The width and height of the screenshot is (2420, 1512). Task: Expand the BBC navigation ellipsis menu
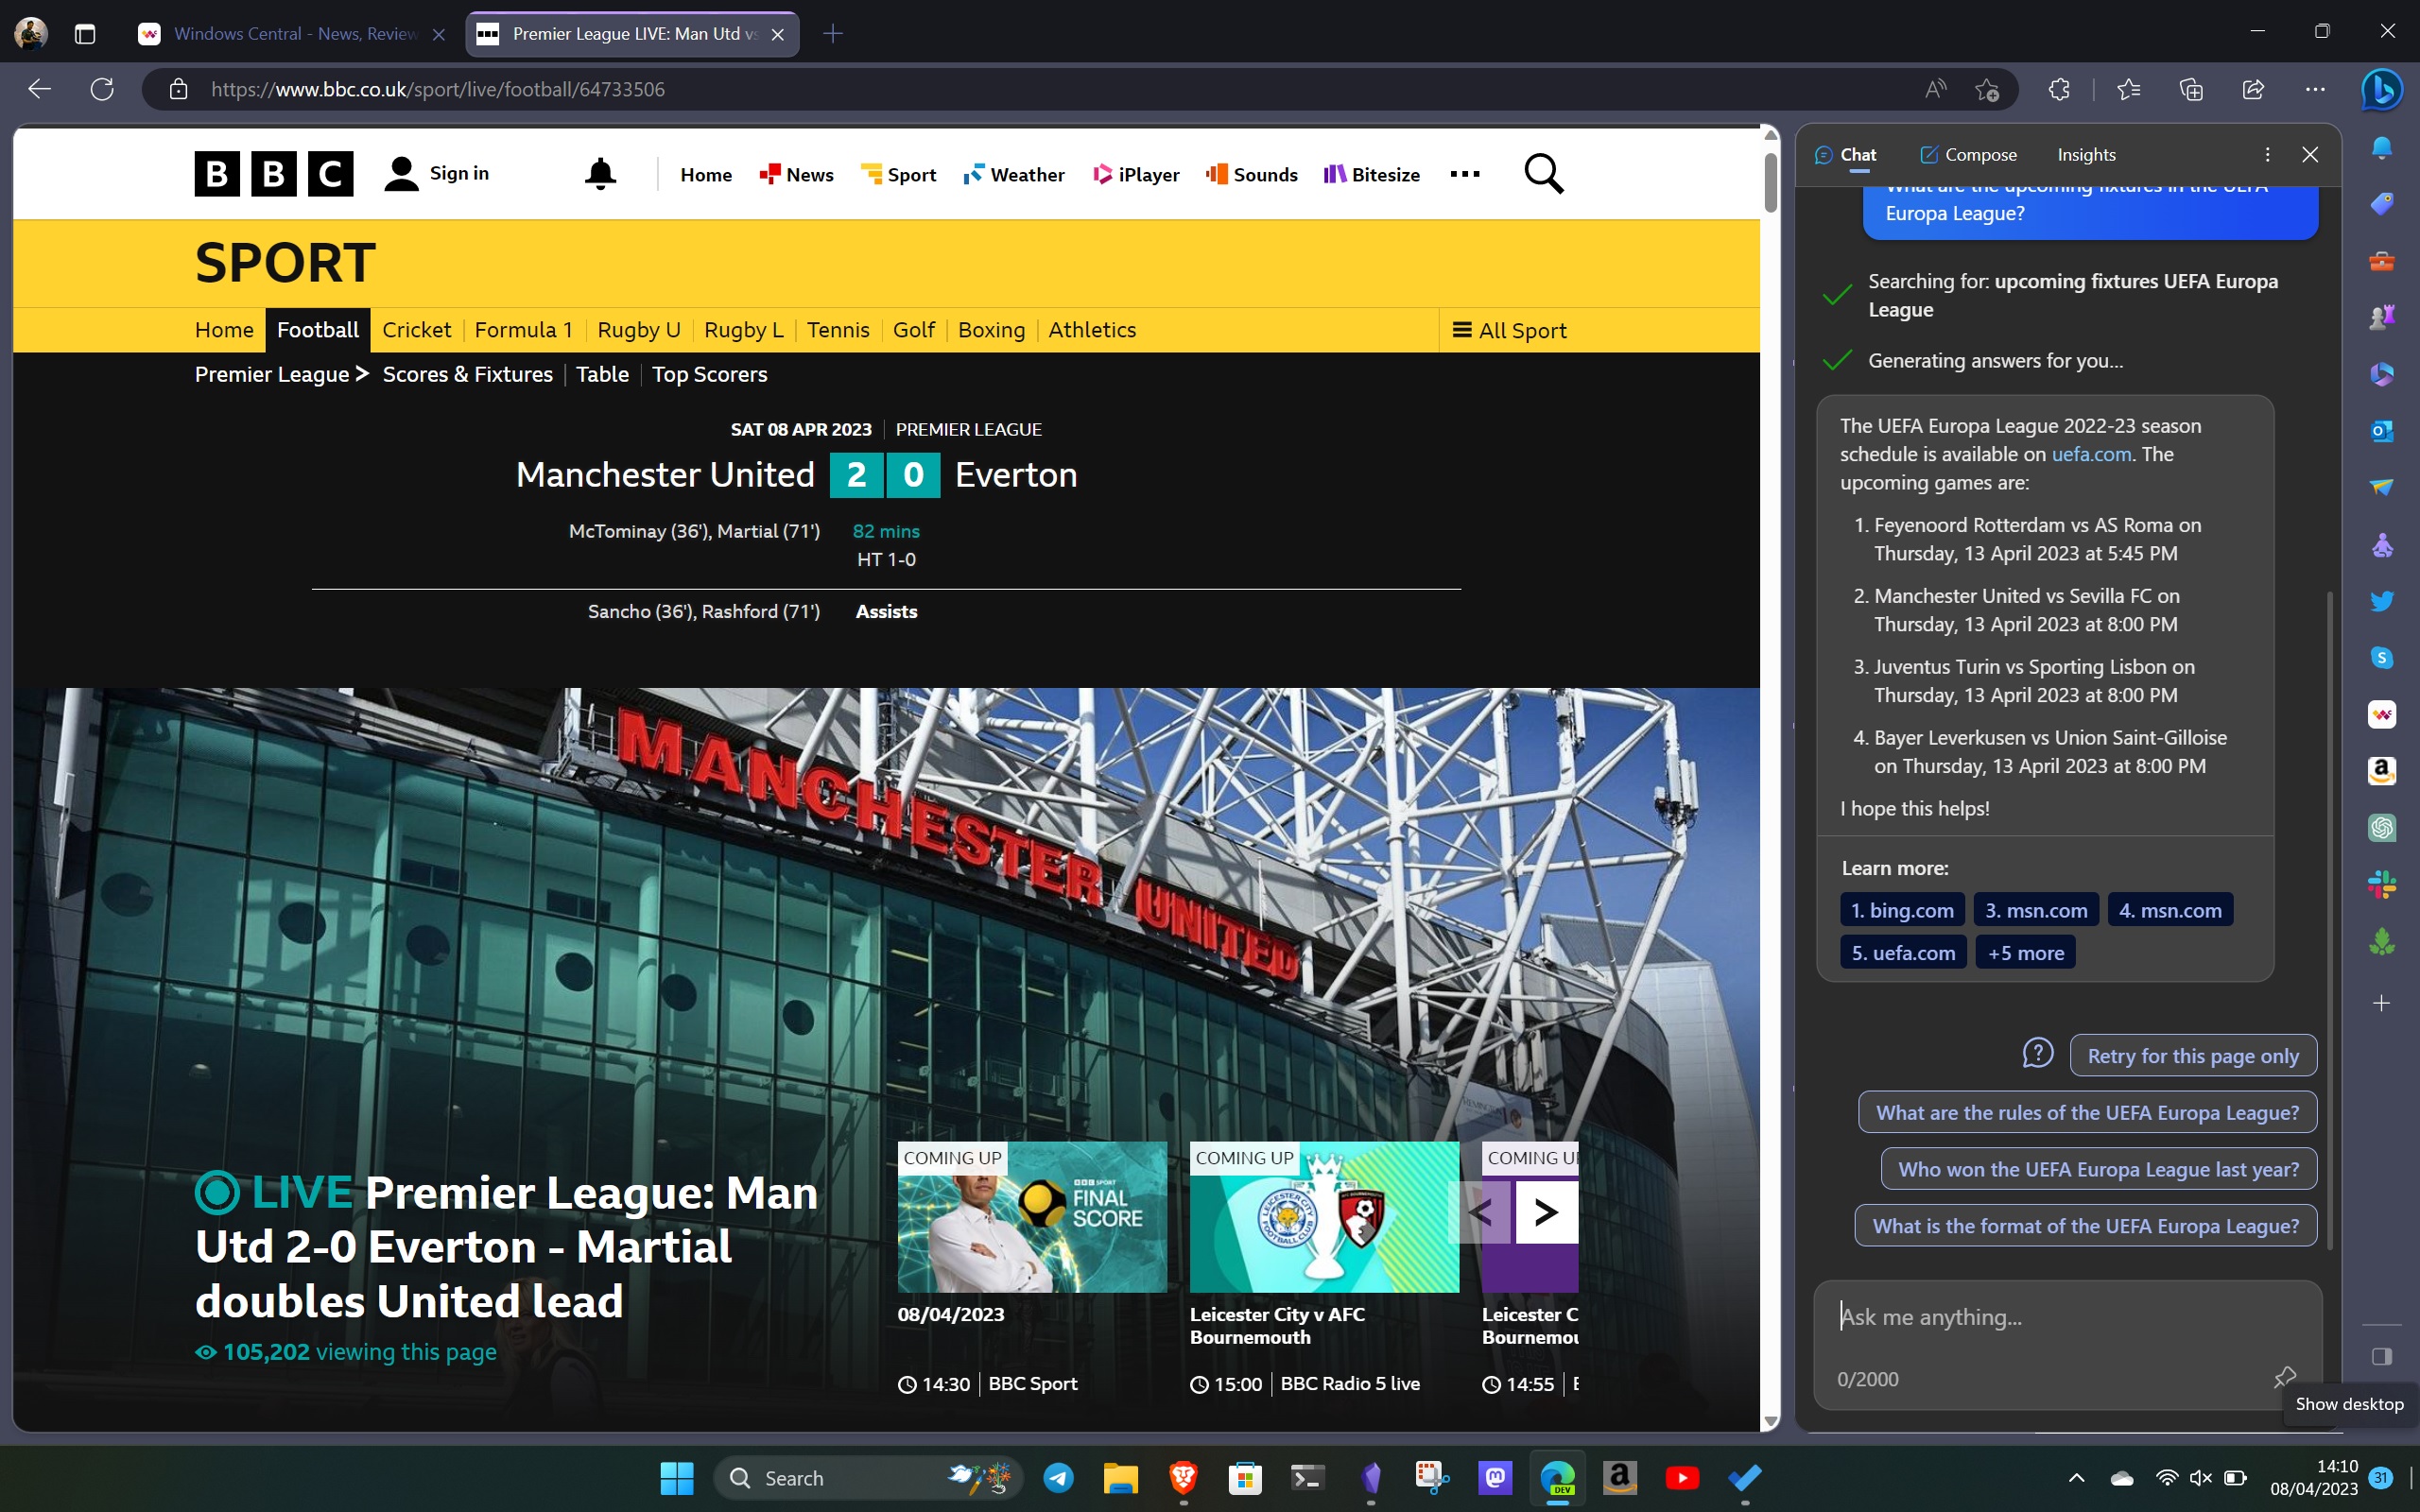[1463, 172]
